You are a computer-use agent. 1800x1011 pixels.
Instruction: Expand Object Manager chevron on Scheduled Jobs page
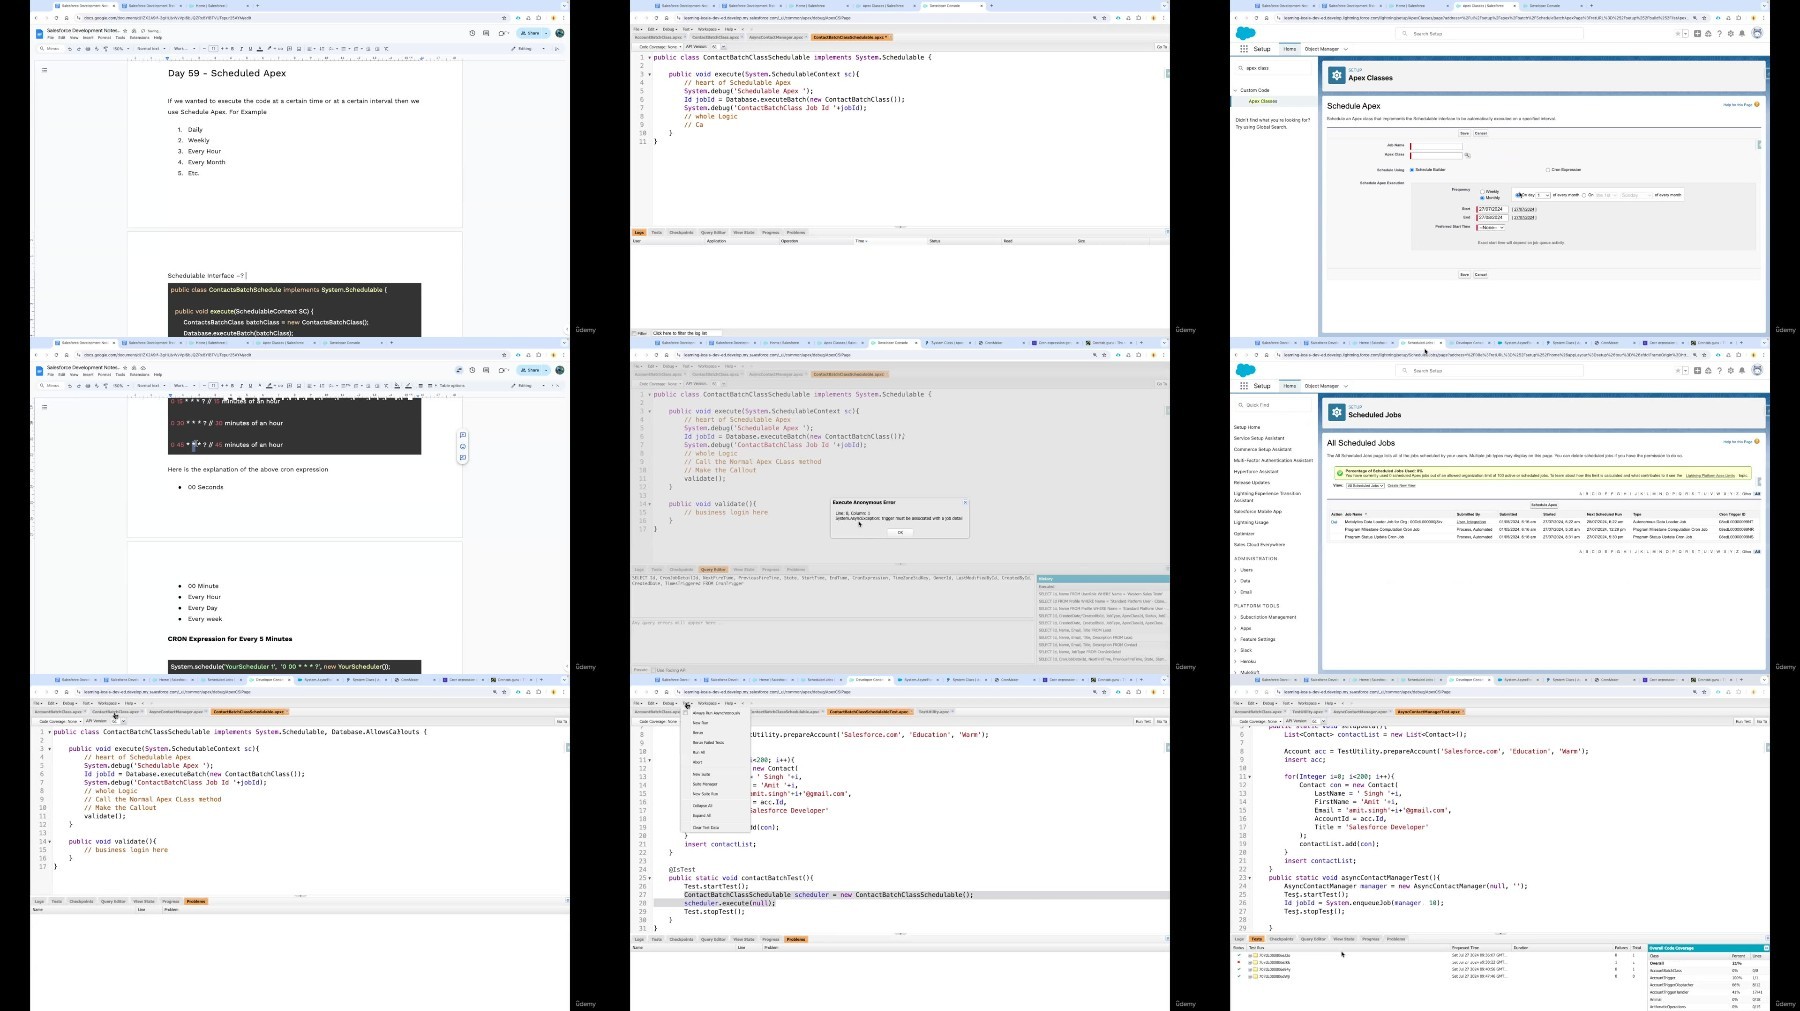(x=1346, y=386)
